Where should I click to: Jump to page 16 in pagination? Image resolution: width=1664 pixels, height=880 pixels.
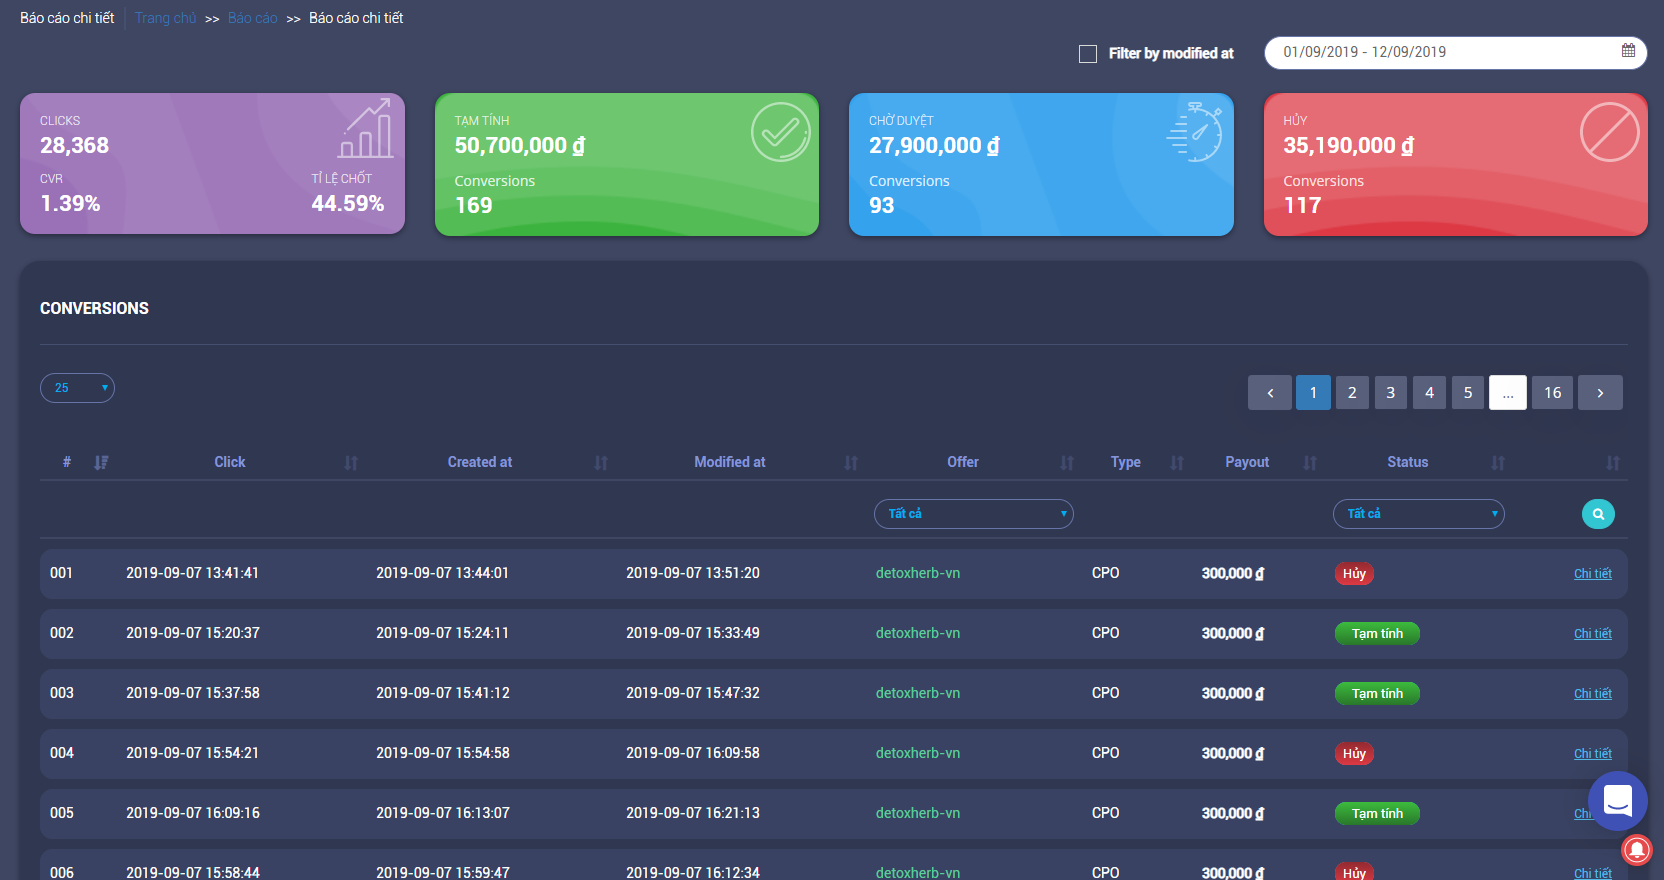click(1552, 393)
